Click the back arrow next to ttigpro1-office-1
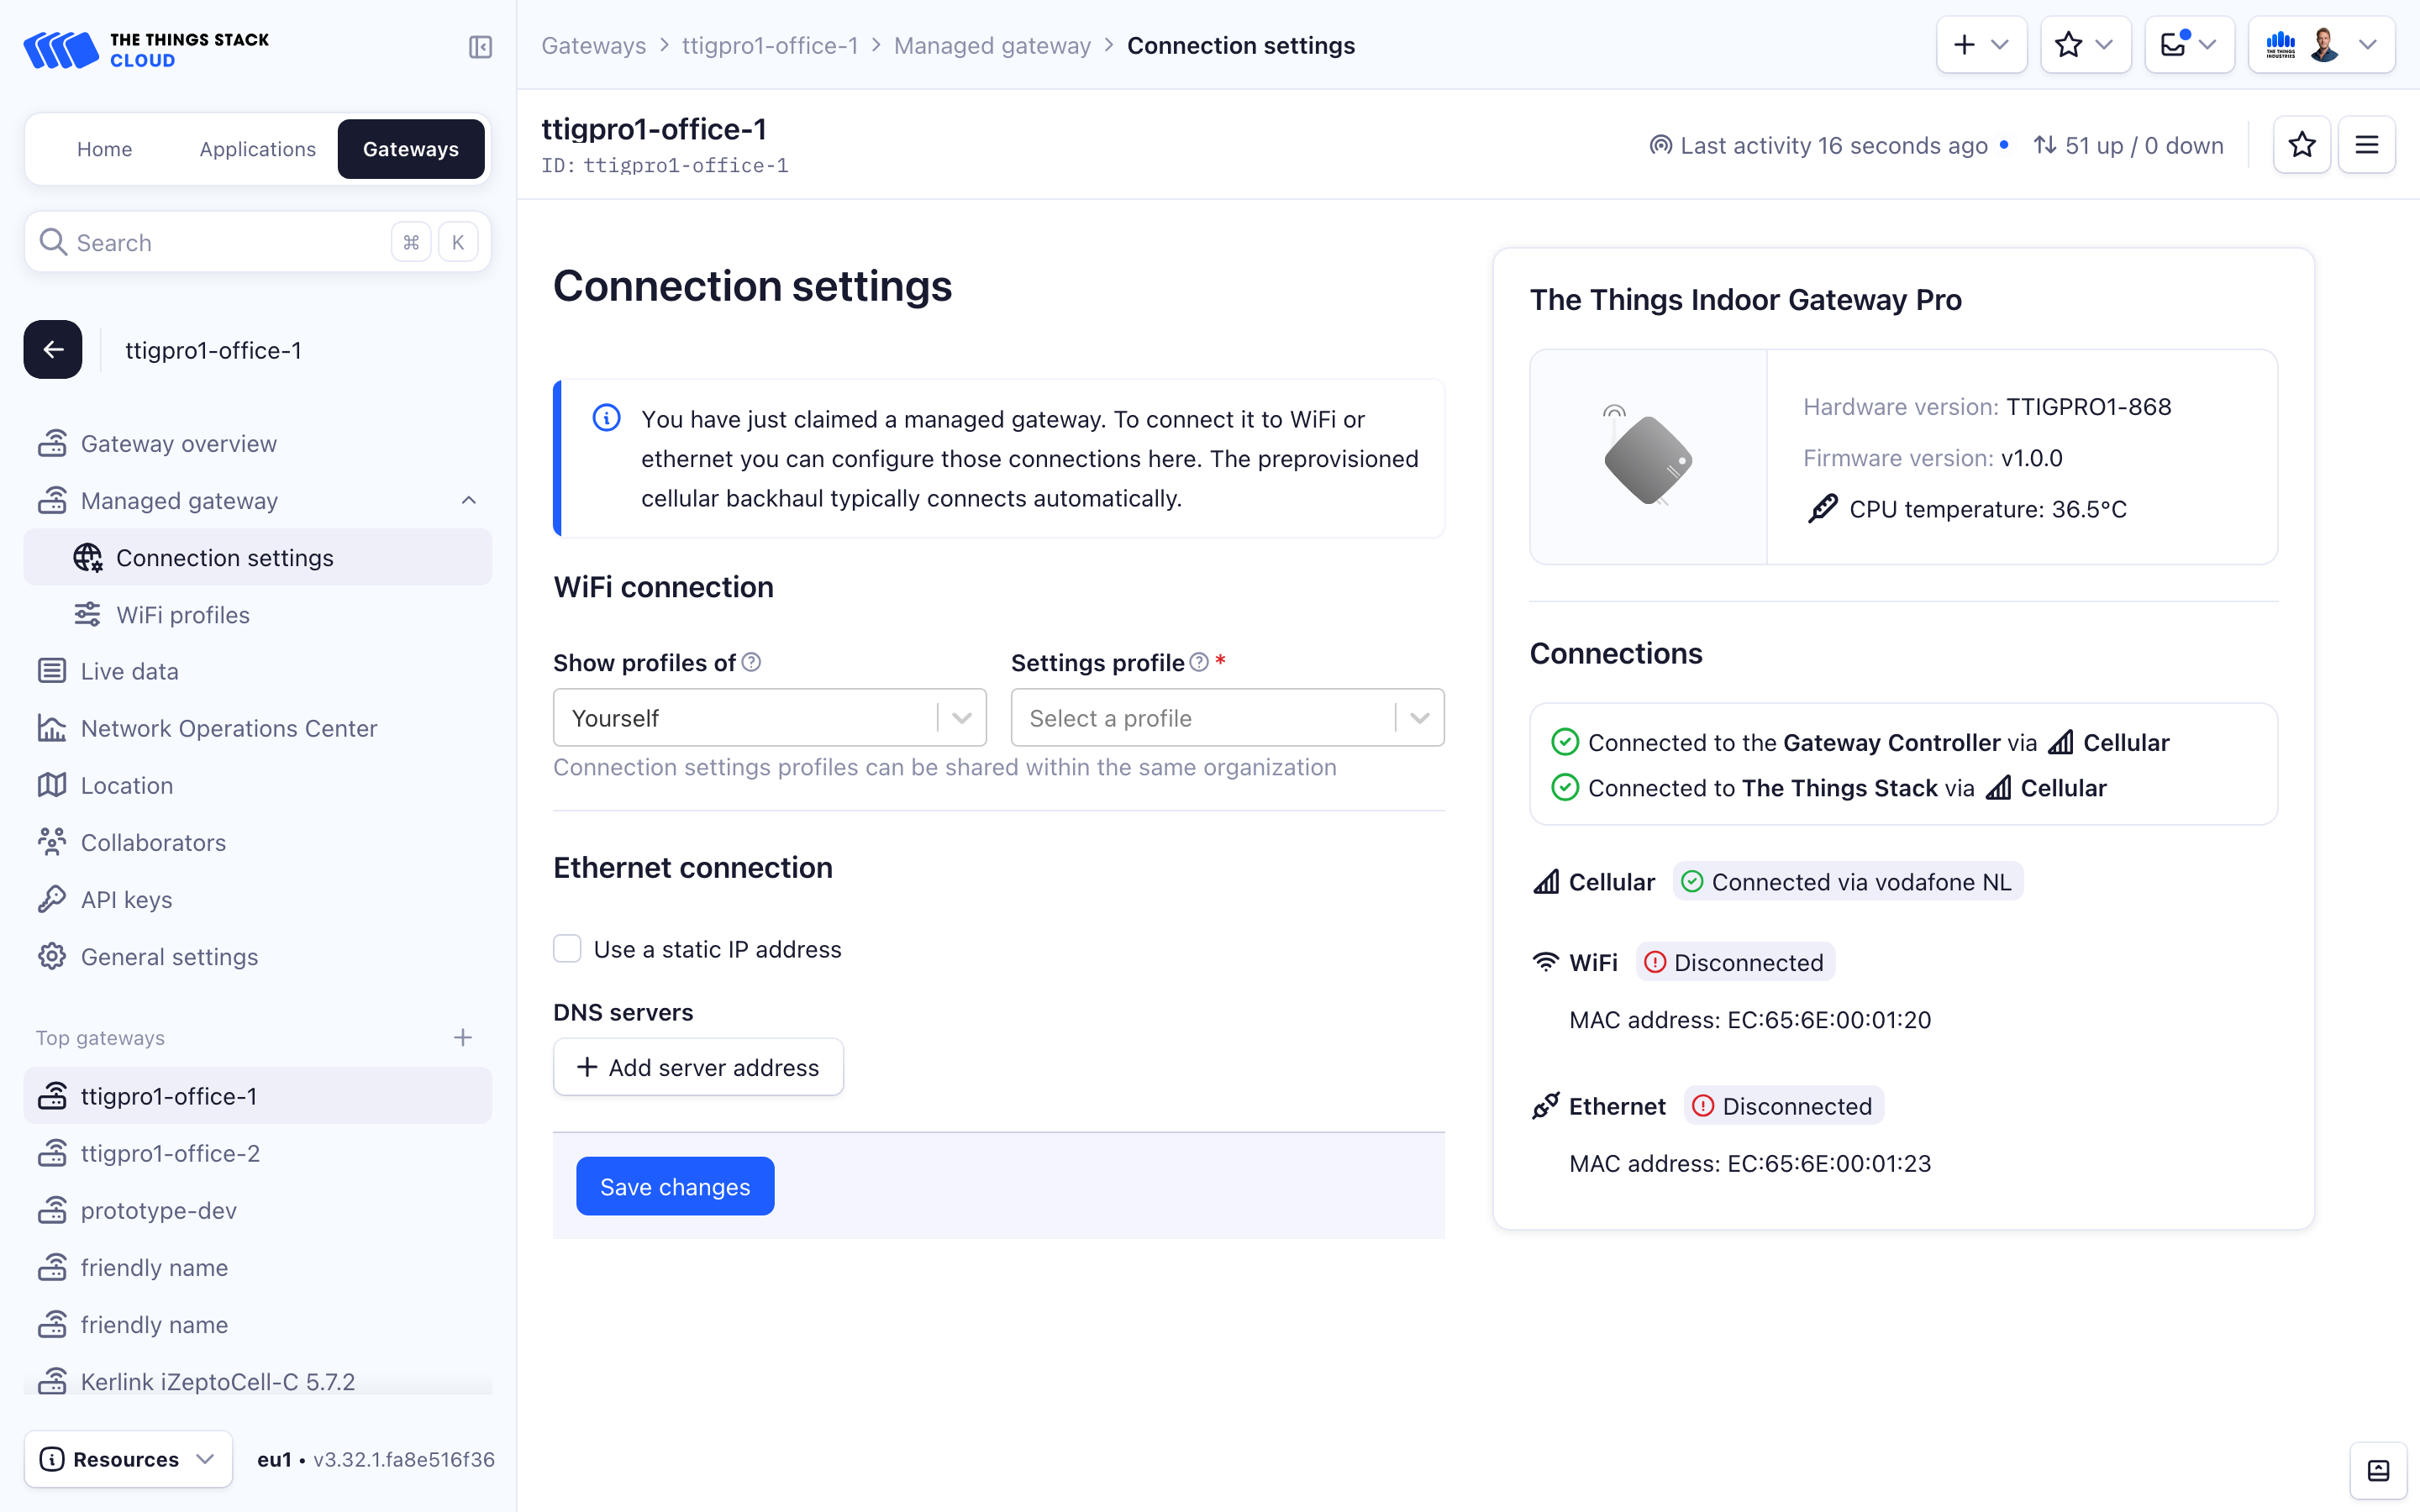The width and height of the screenshot is (2420, 1512). point(53,350)
